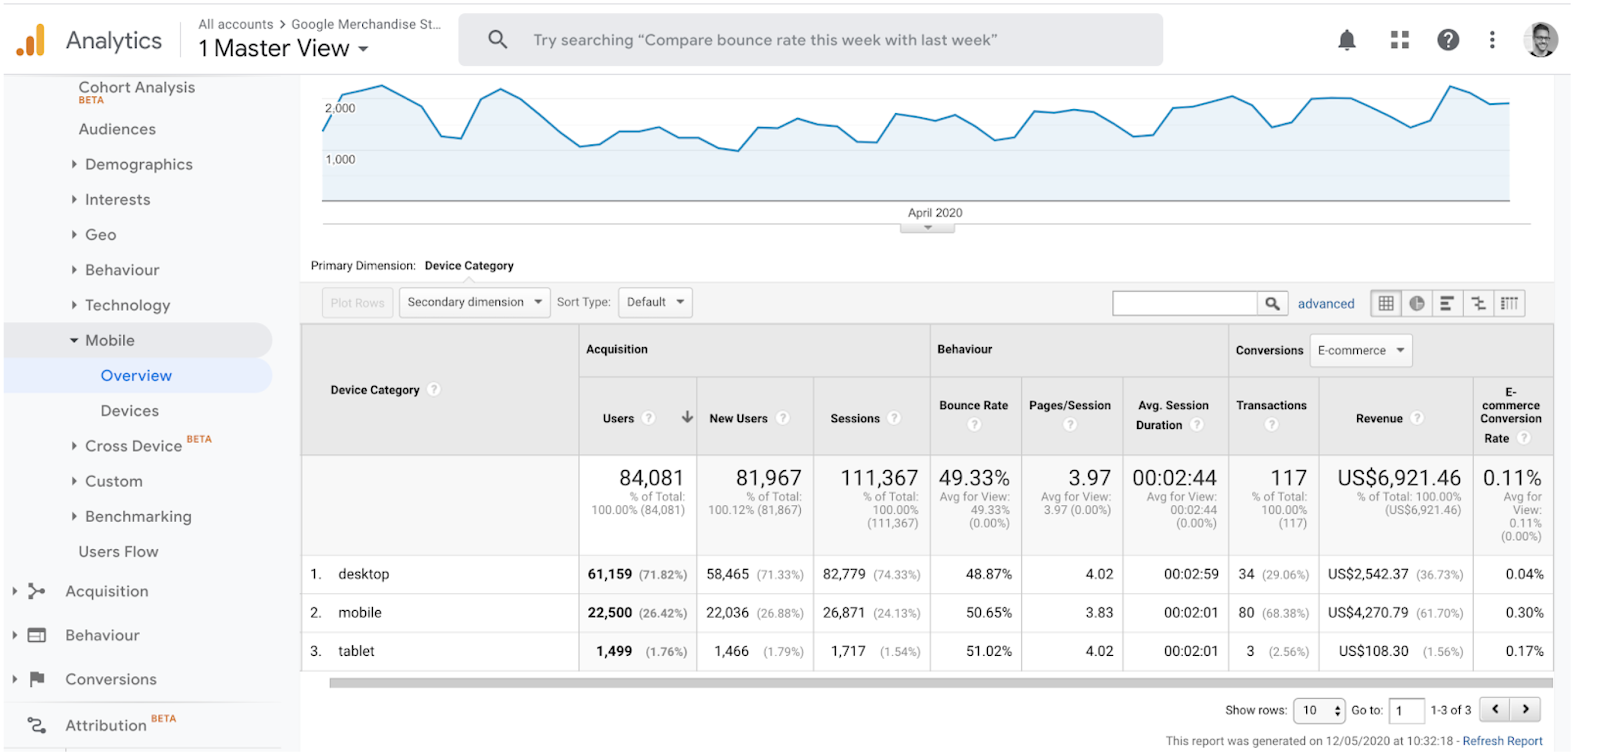This screenshot has width=1600, height=755.
Task: Click the desktop row link
Action: 364,574
